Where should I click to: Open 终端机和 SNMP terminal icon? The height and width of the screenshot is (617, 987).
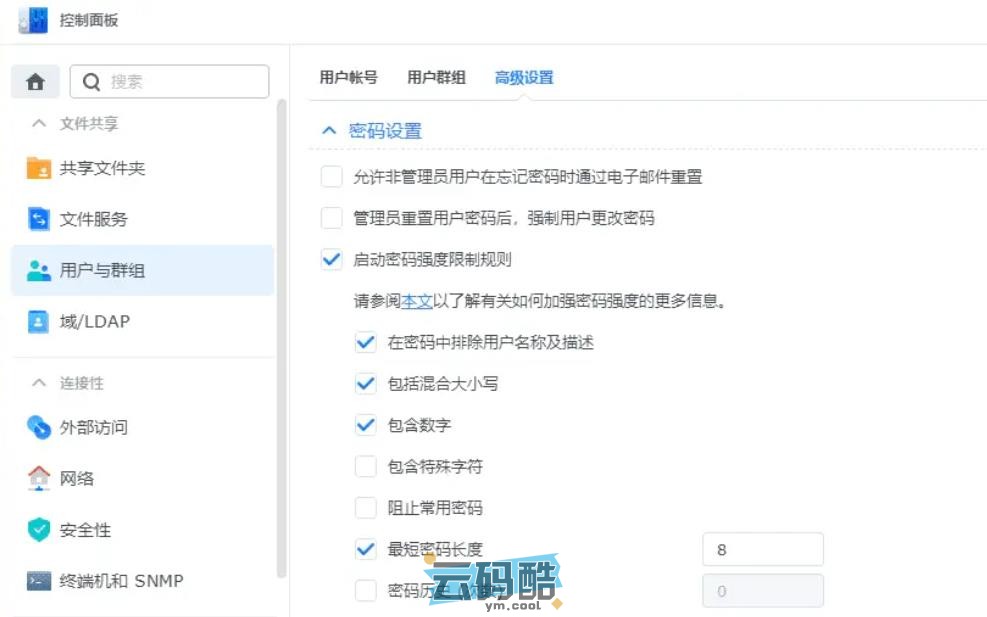pyautogui.click(x=39, y=581)
